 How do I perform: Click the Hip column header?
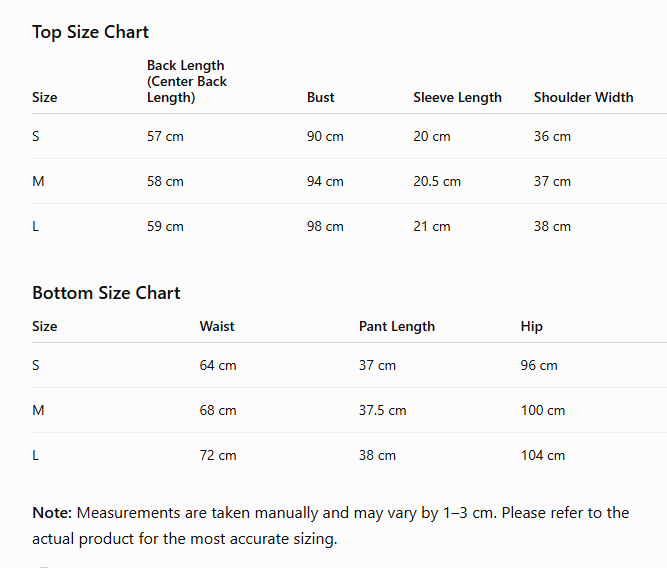[532, 327]
